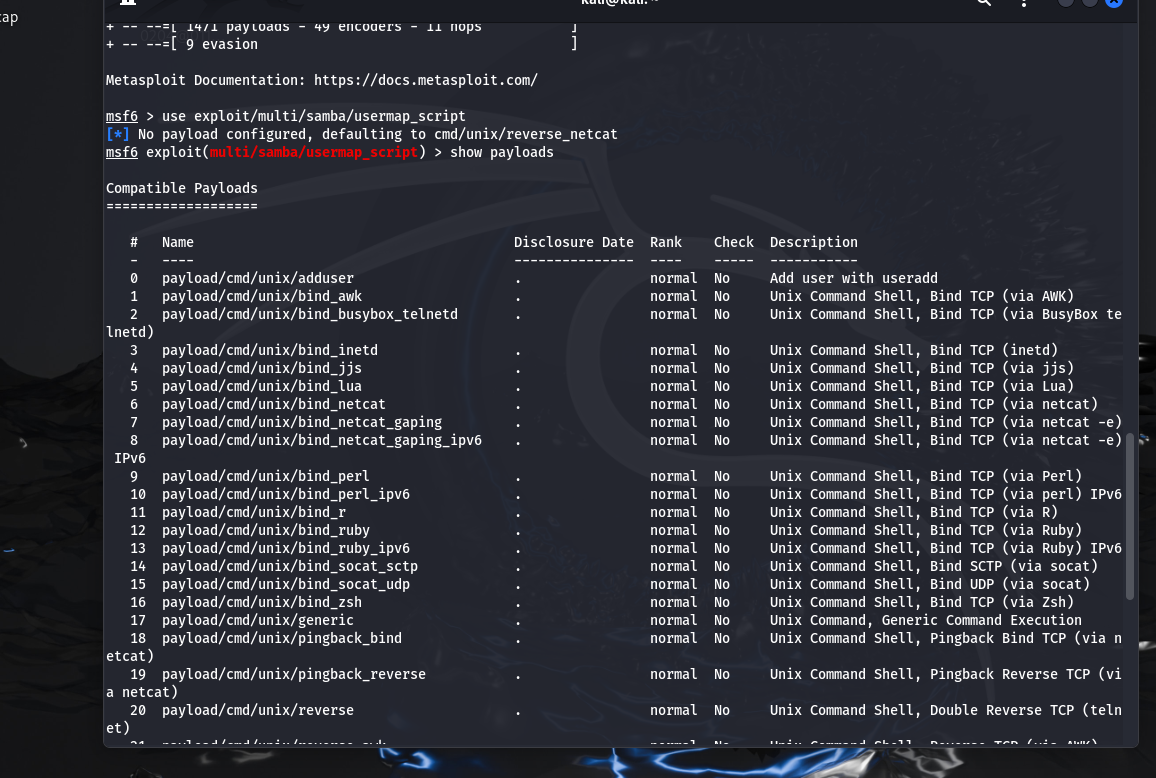Click the 'Description' column header
Viewport: 1156px width, 778px height.
tap(814, 242)
